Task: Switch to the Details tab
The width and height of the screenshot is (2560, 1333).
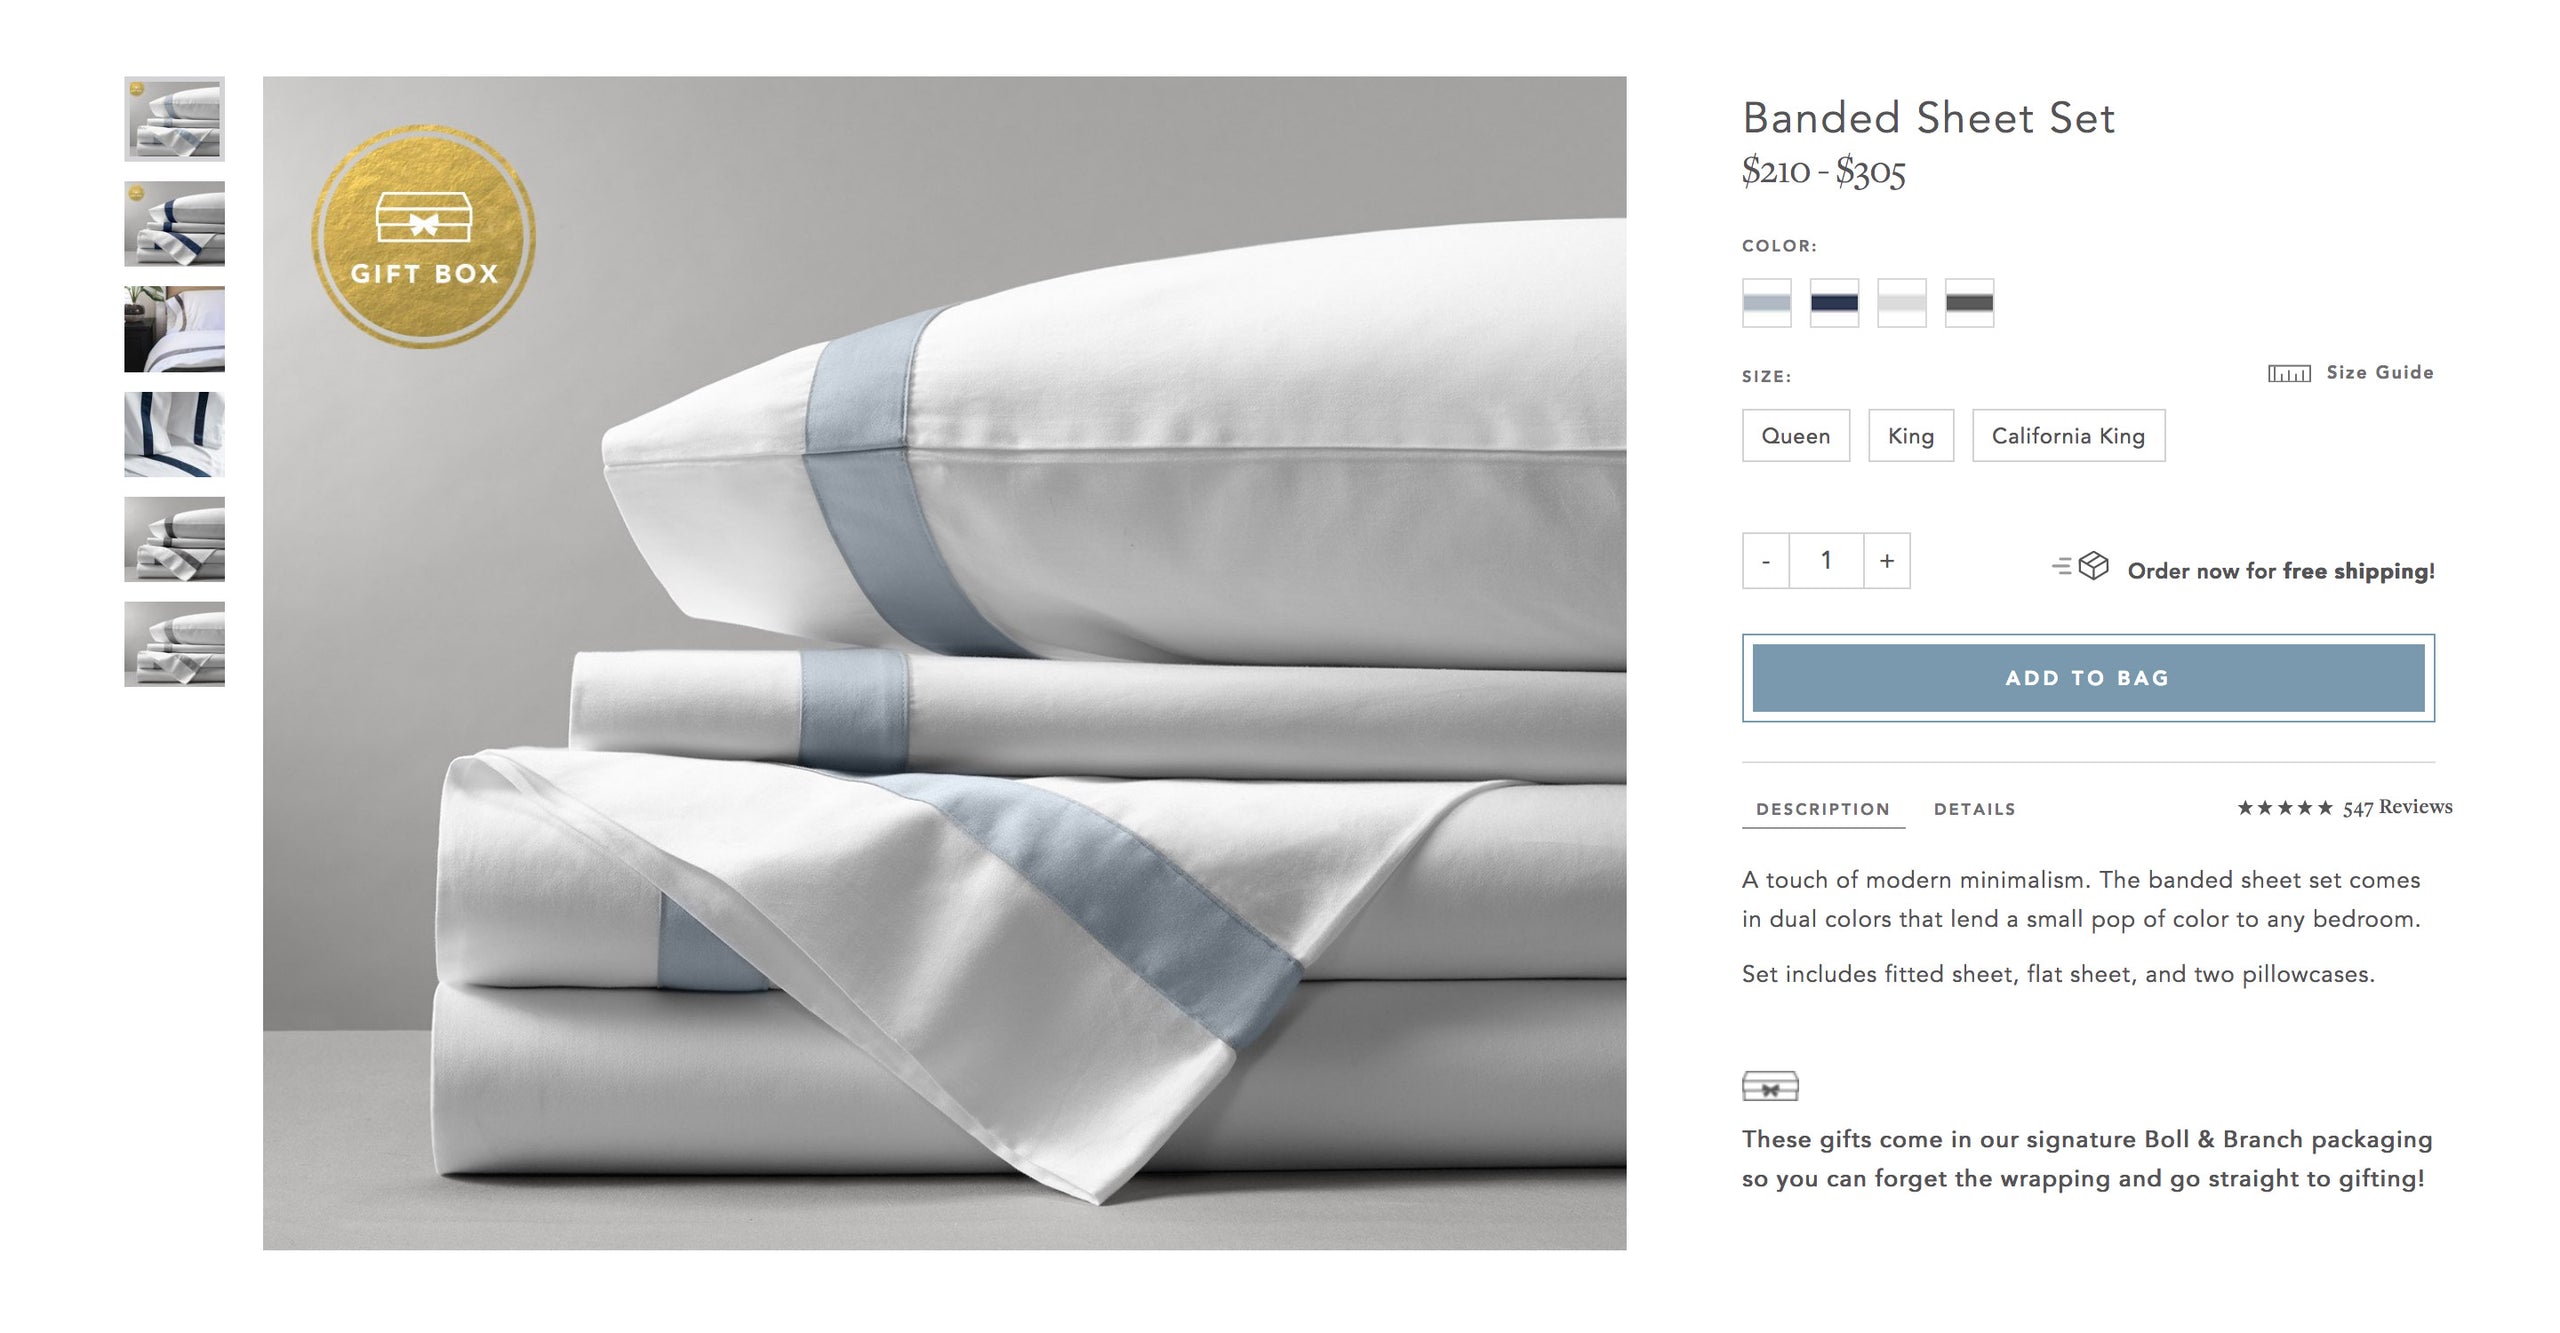Action: pos(1974,809)
